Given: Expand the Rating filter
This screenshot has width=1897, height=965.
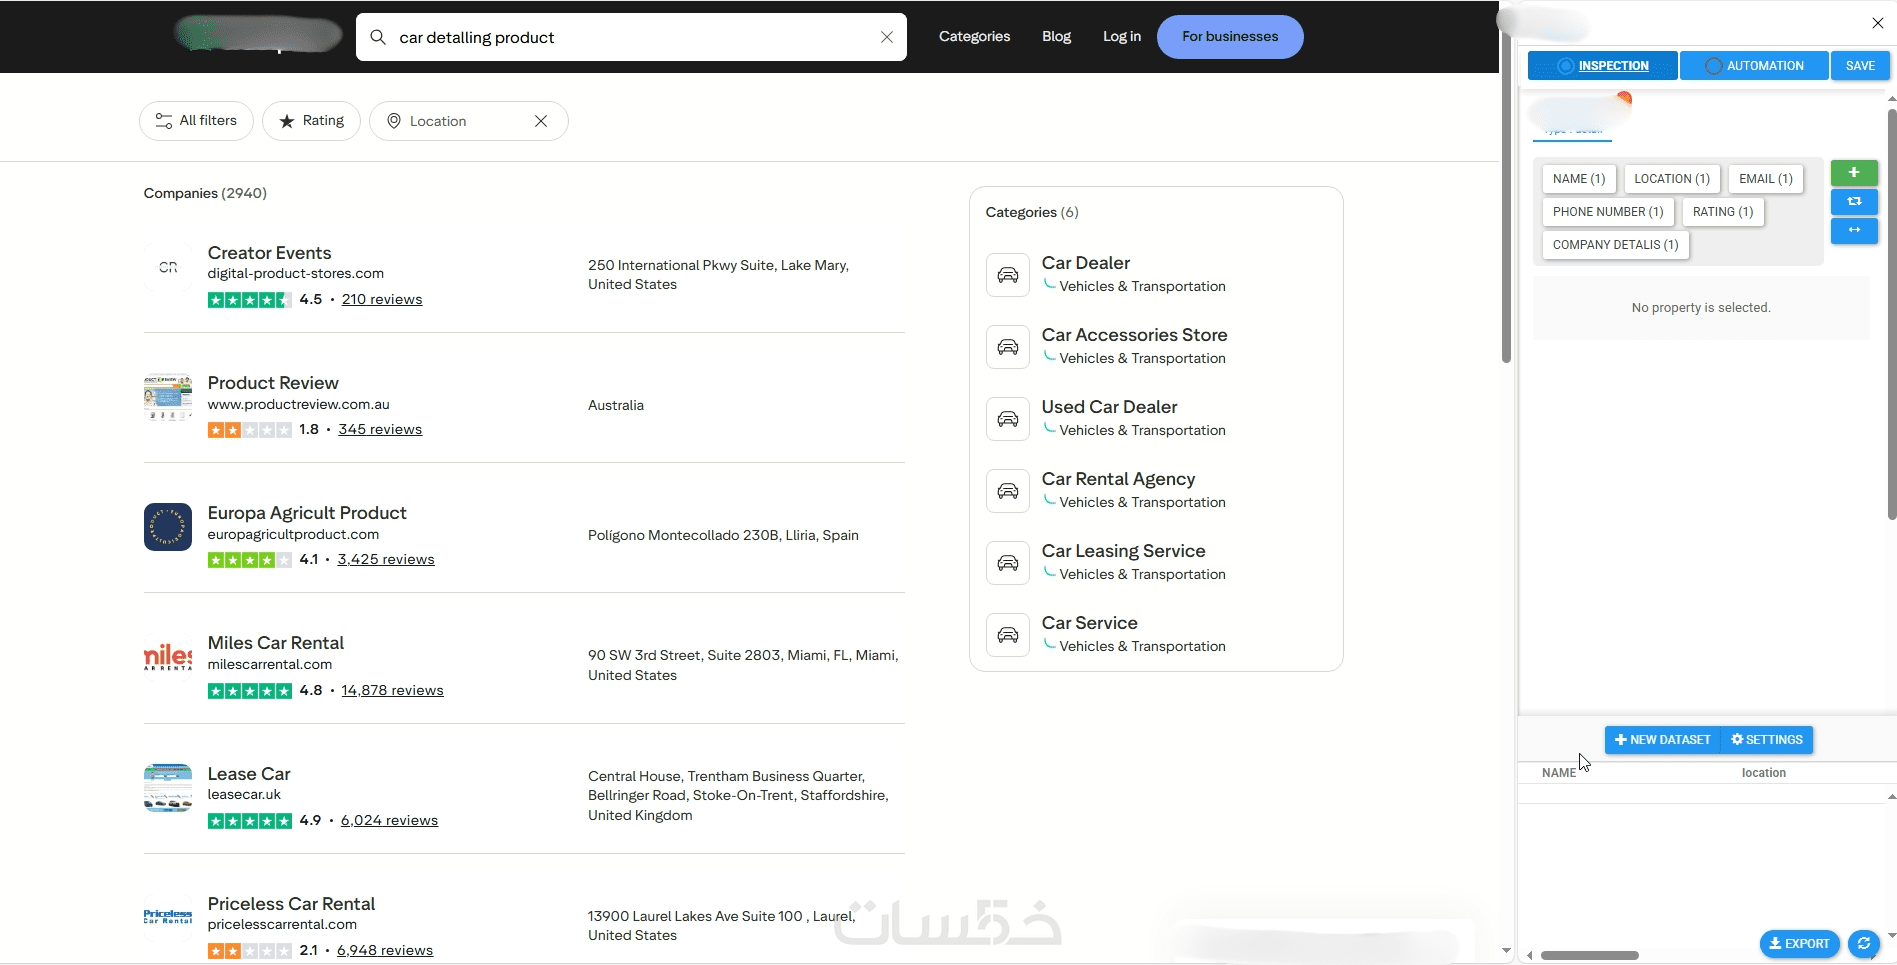Looking at the screenshot, I should tap(311, 121).
